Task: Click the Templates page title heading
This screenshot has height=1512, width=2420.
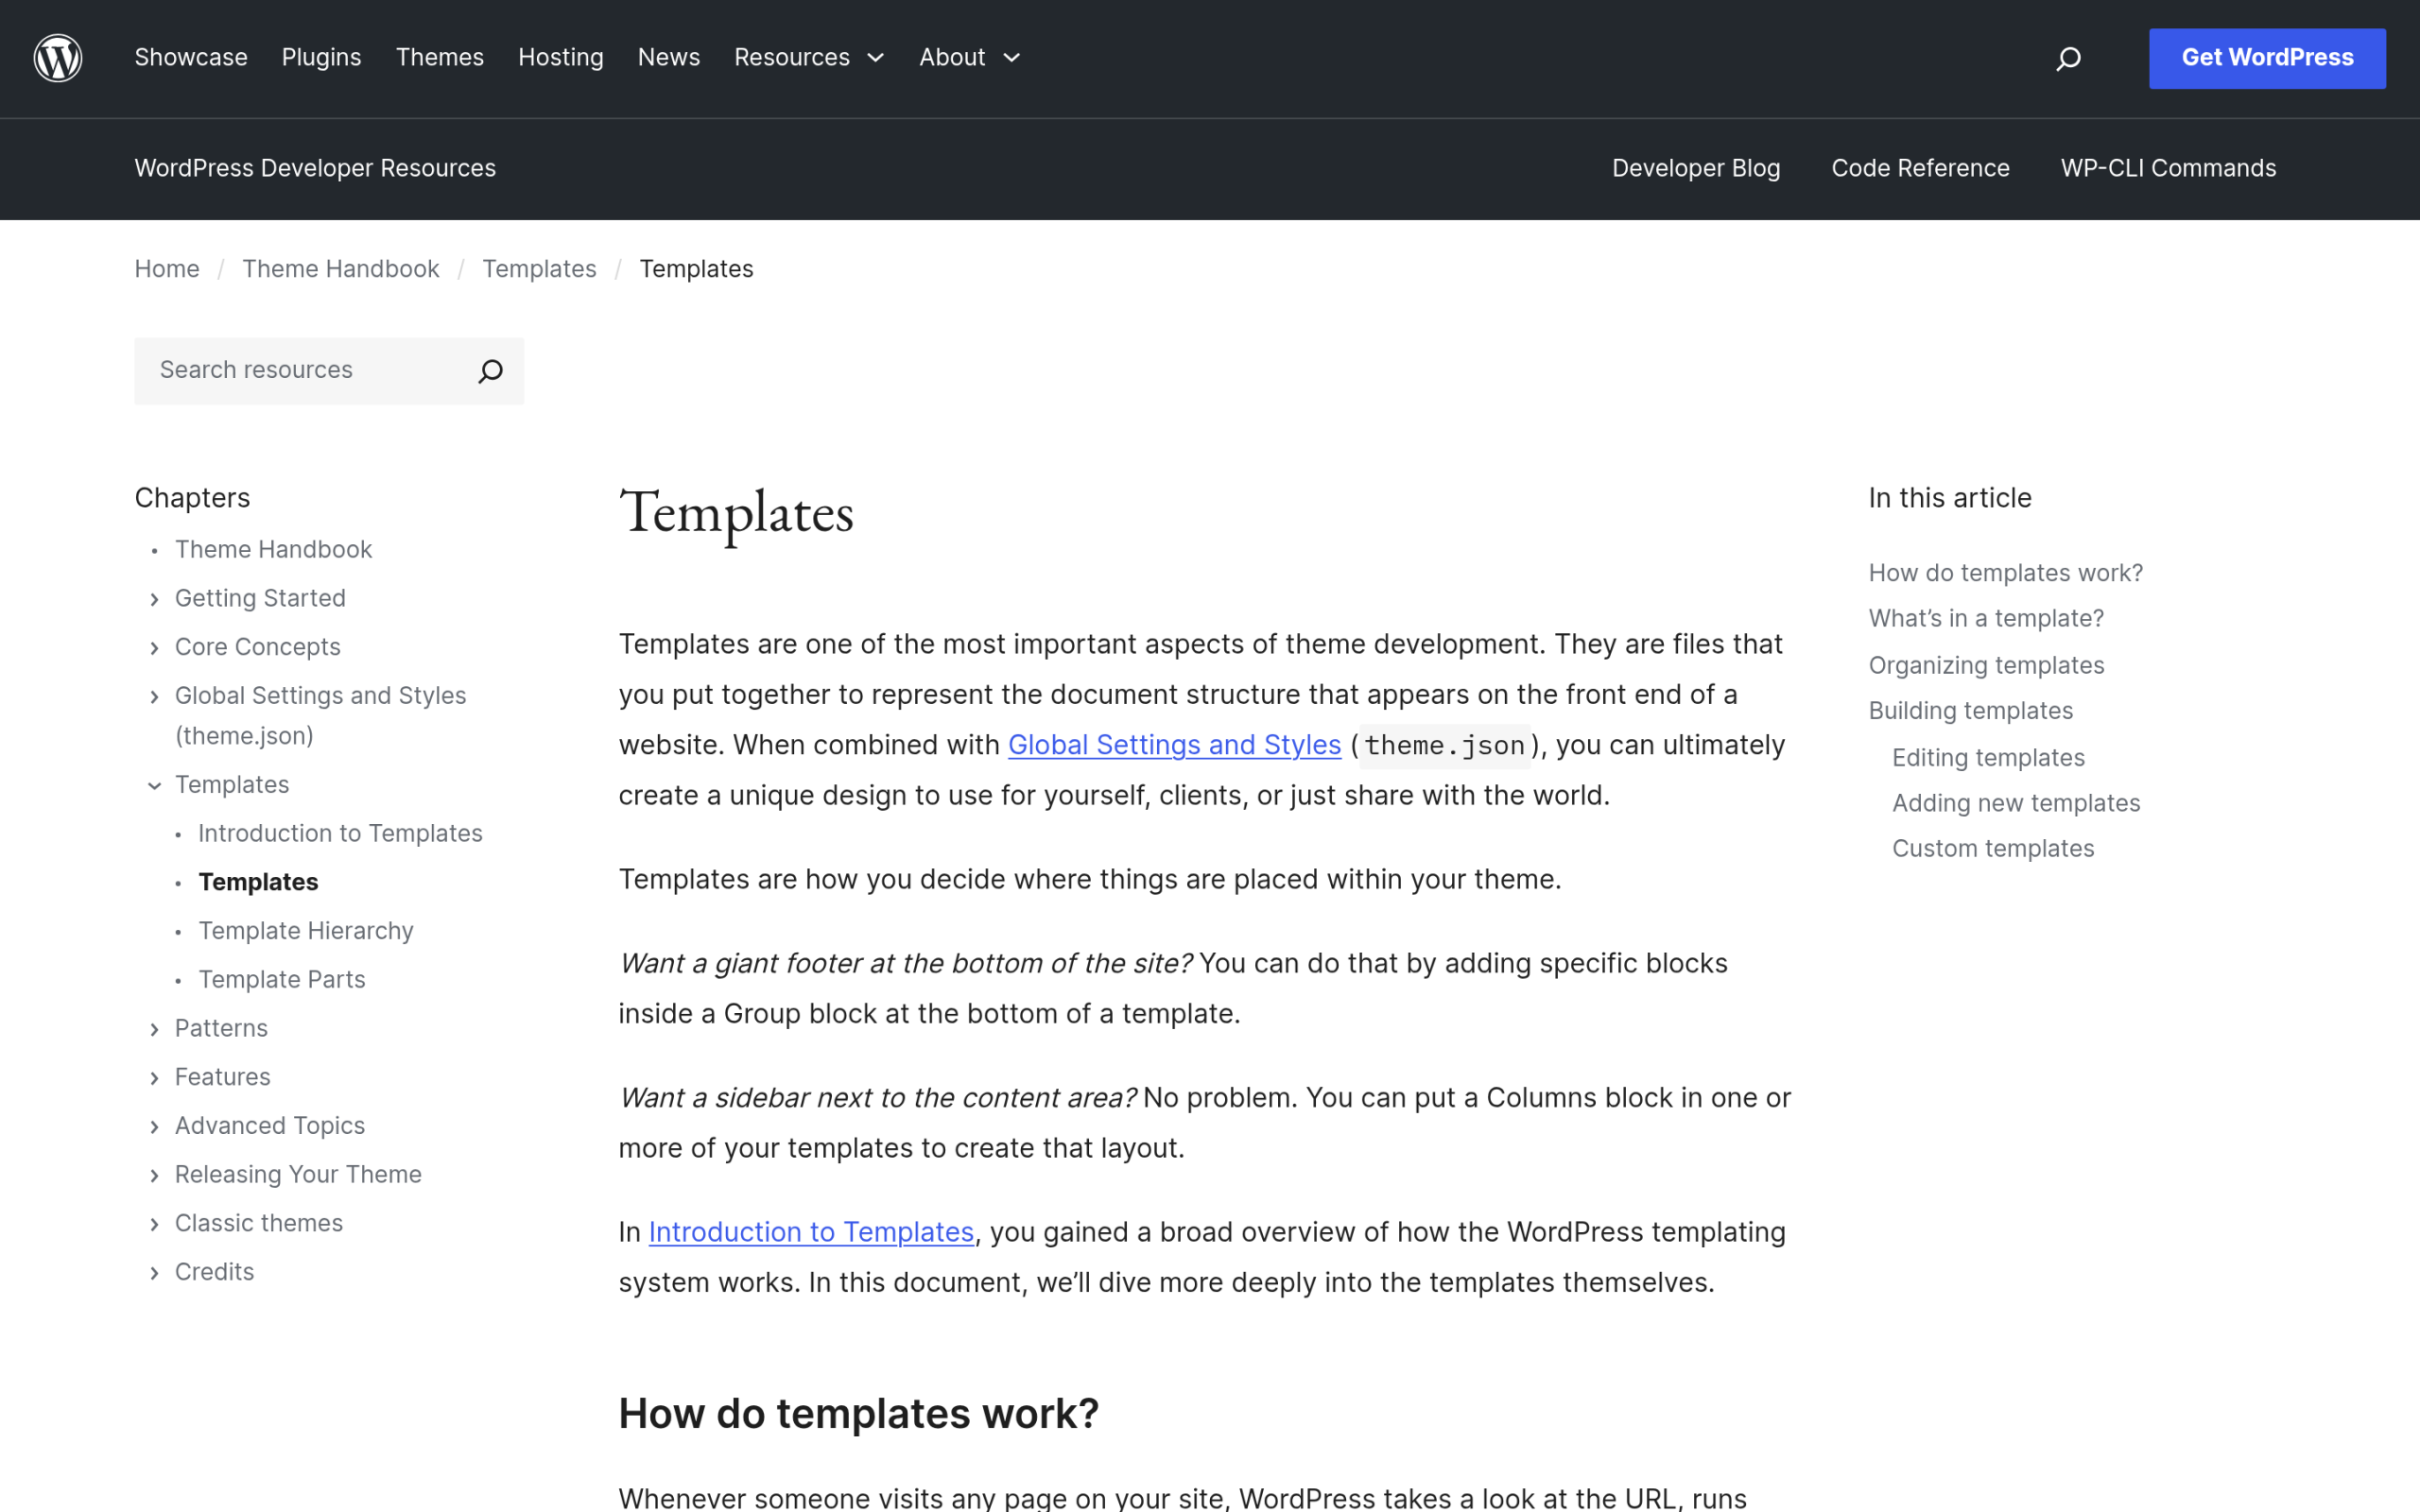Action: coord(736,514)
